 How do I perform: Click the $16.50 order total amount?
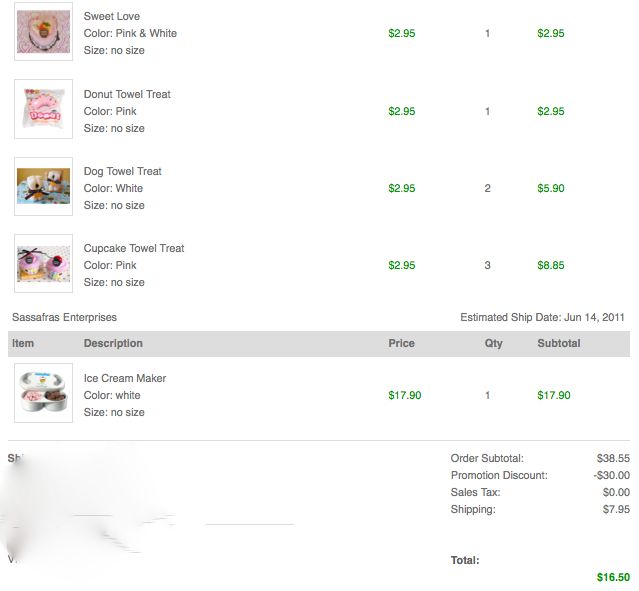click(613, 577)
